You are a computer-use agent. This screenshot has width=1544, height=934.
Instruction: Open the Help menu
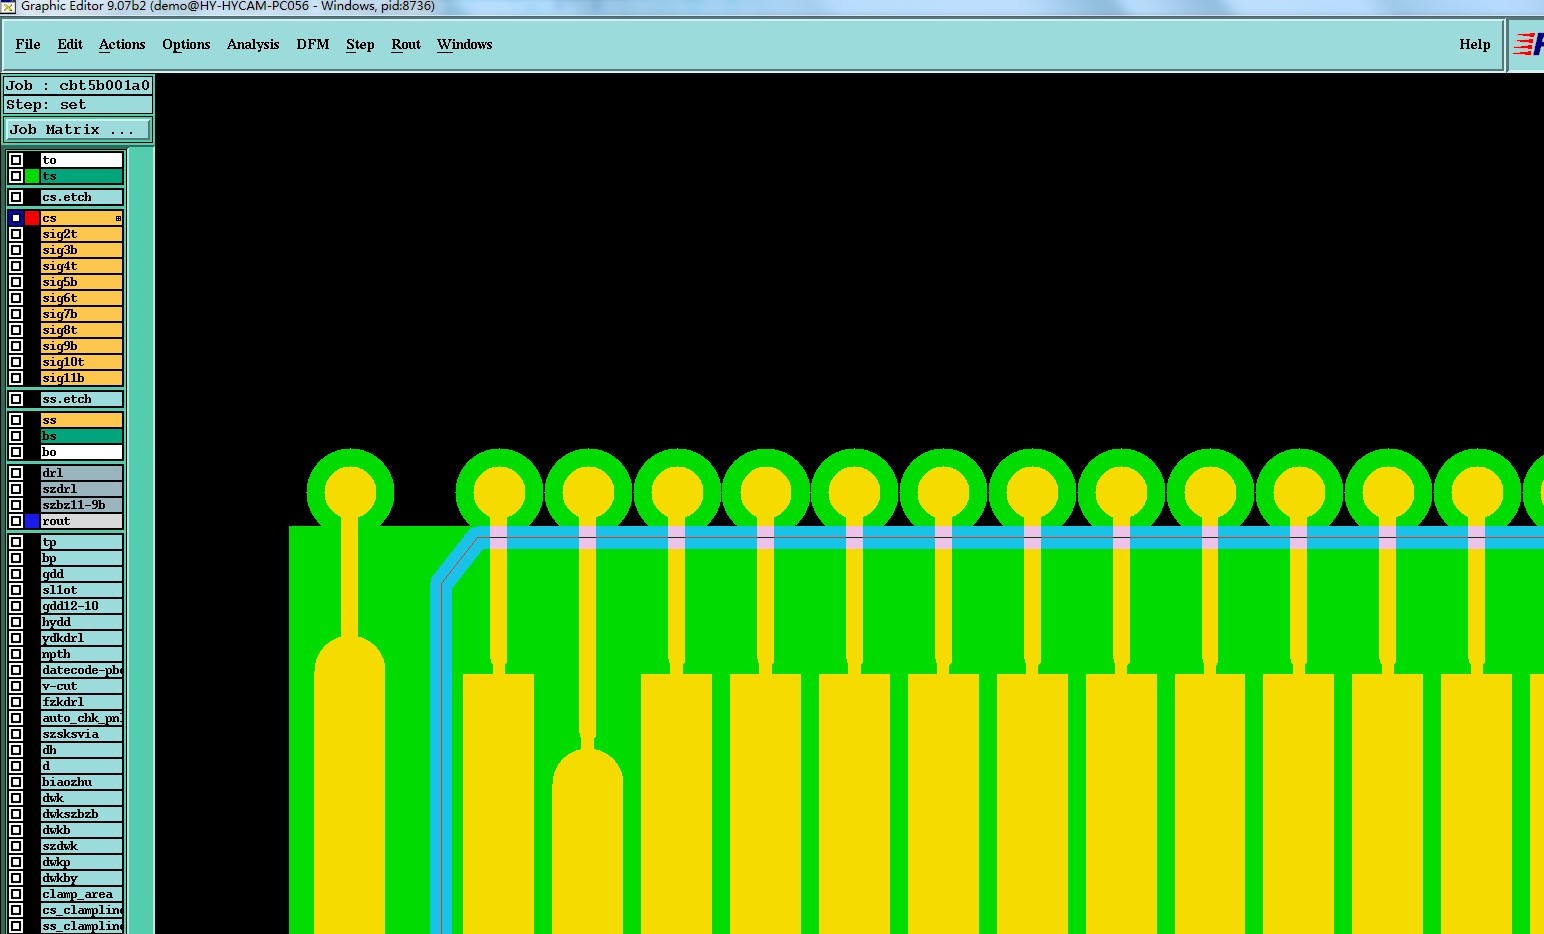(x=1475, y=45)
